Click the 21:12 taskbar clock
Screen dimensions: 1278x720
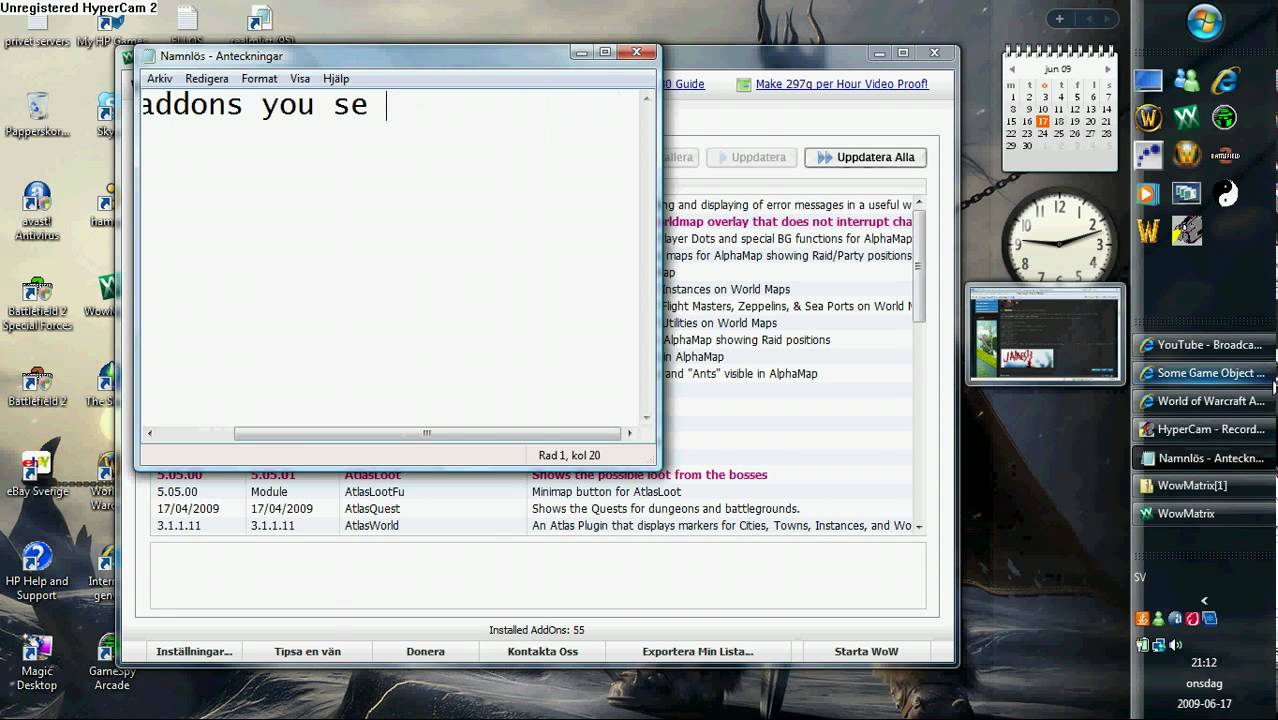1204,662
